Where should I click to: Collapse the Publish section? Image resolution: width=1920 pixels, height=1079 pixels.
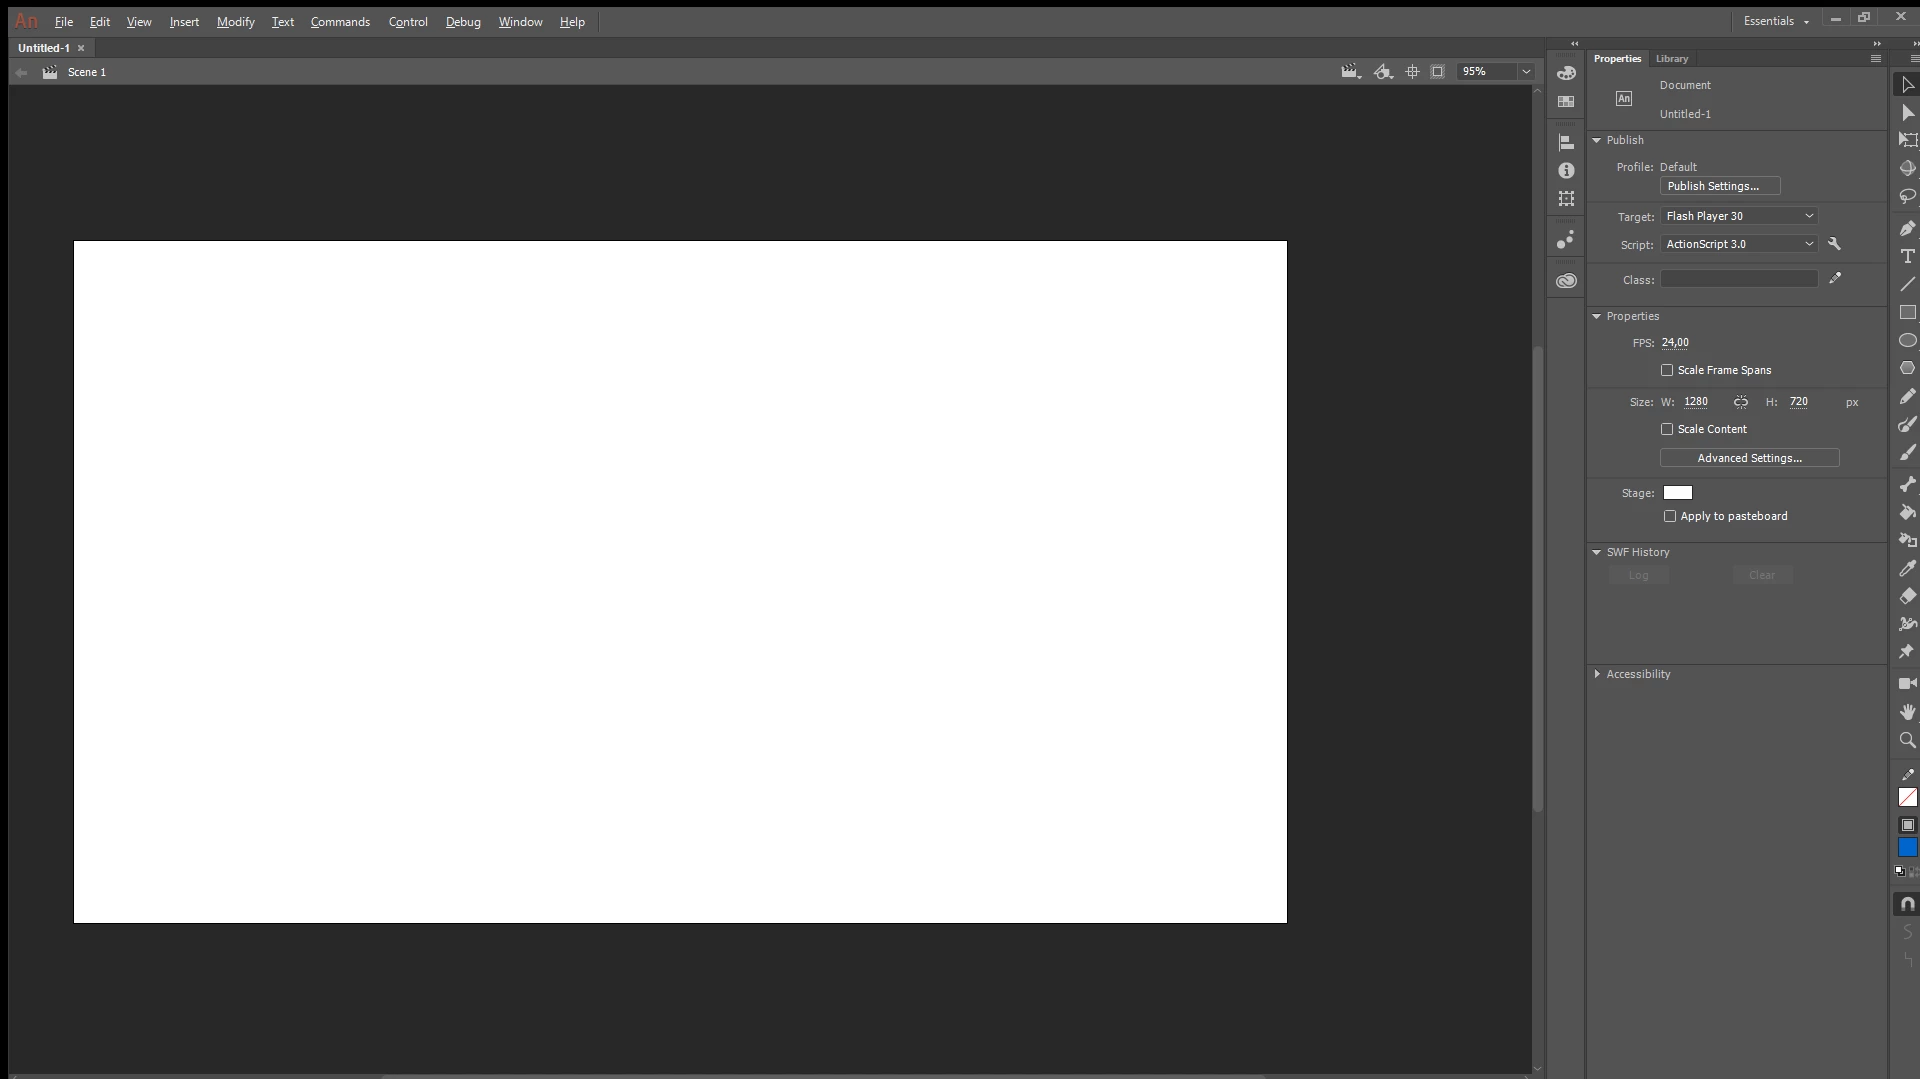tap(1597, 141)
